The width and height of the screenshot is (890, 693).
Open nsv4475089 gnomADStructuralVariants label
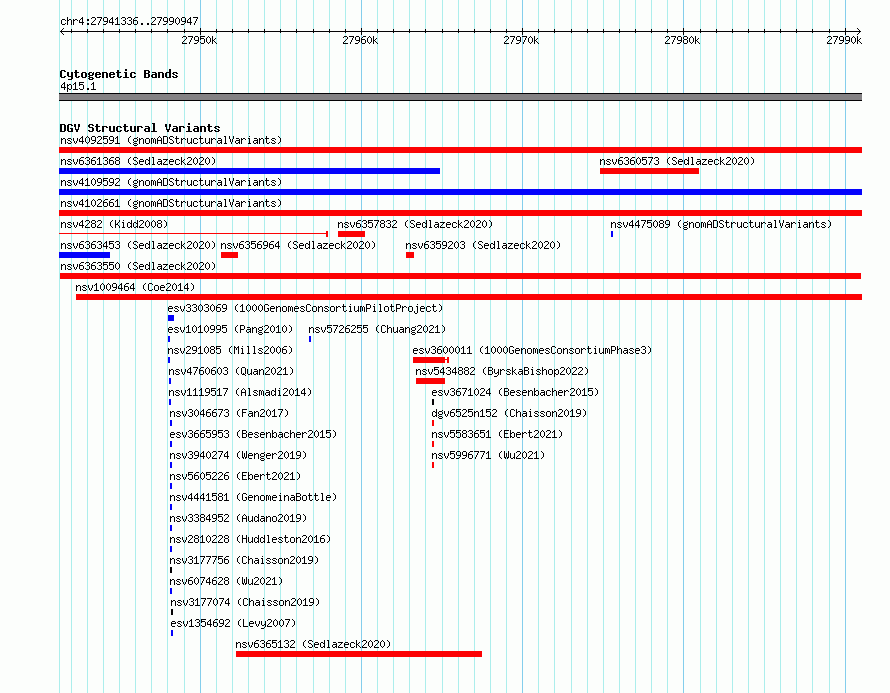pyautogui.click(x=721, y=224)
